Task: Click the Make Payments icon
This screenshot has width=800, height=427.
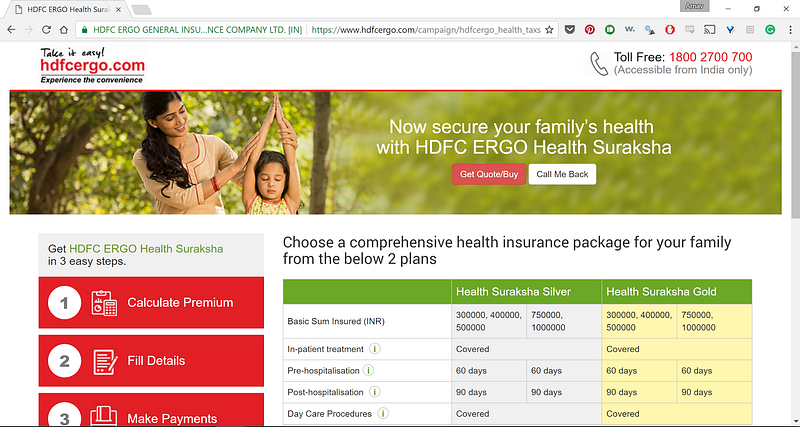Action: 104,416
